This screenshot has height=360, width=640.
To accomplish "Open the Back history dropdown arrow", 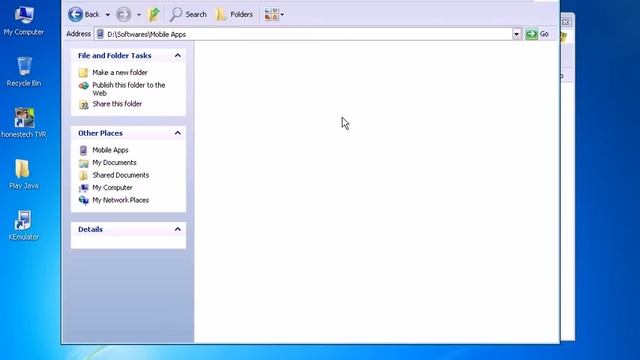I will click(108, 15).
